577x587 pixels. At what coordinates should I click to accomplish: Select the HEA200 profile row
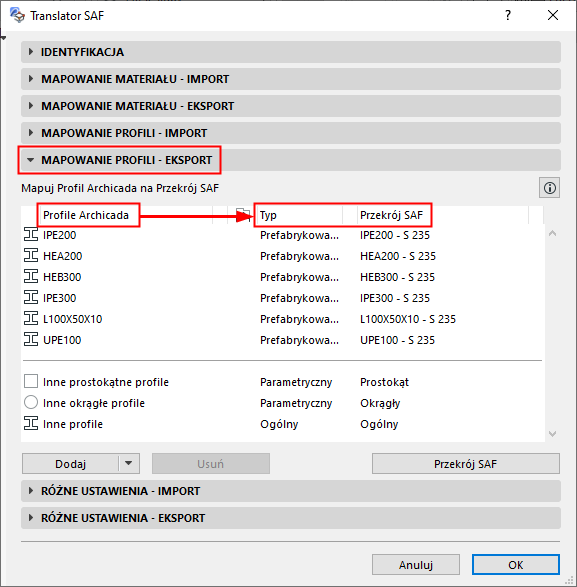pyautogui.click(x=283, y=256)
